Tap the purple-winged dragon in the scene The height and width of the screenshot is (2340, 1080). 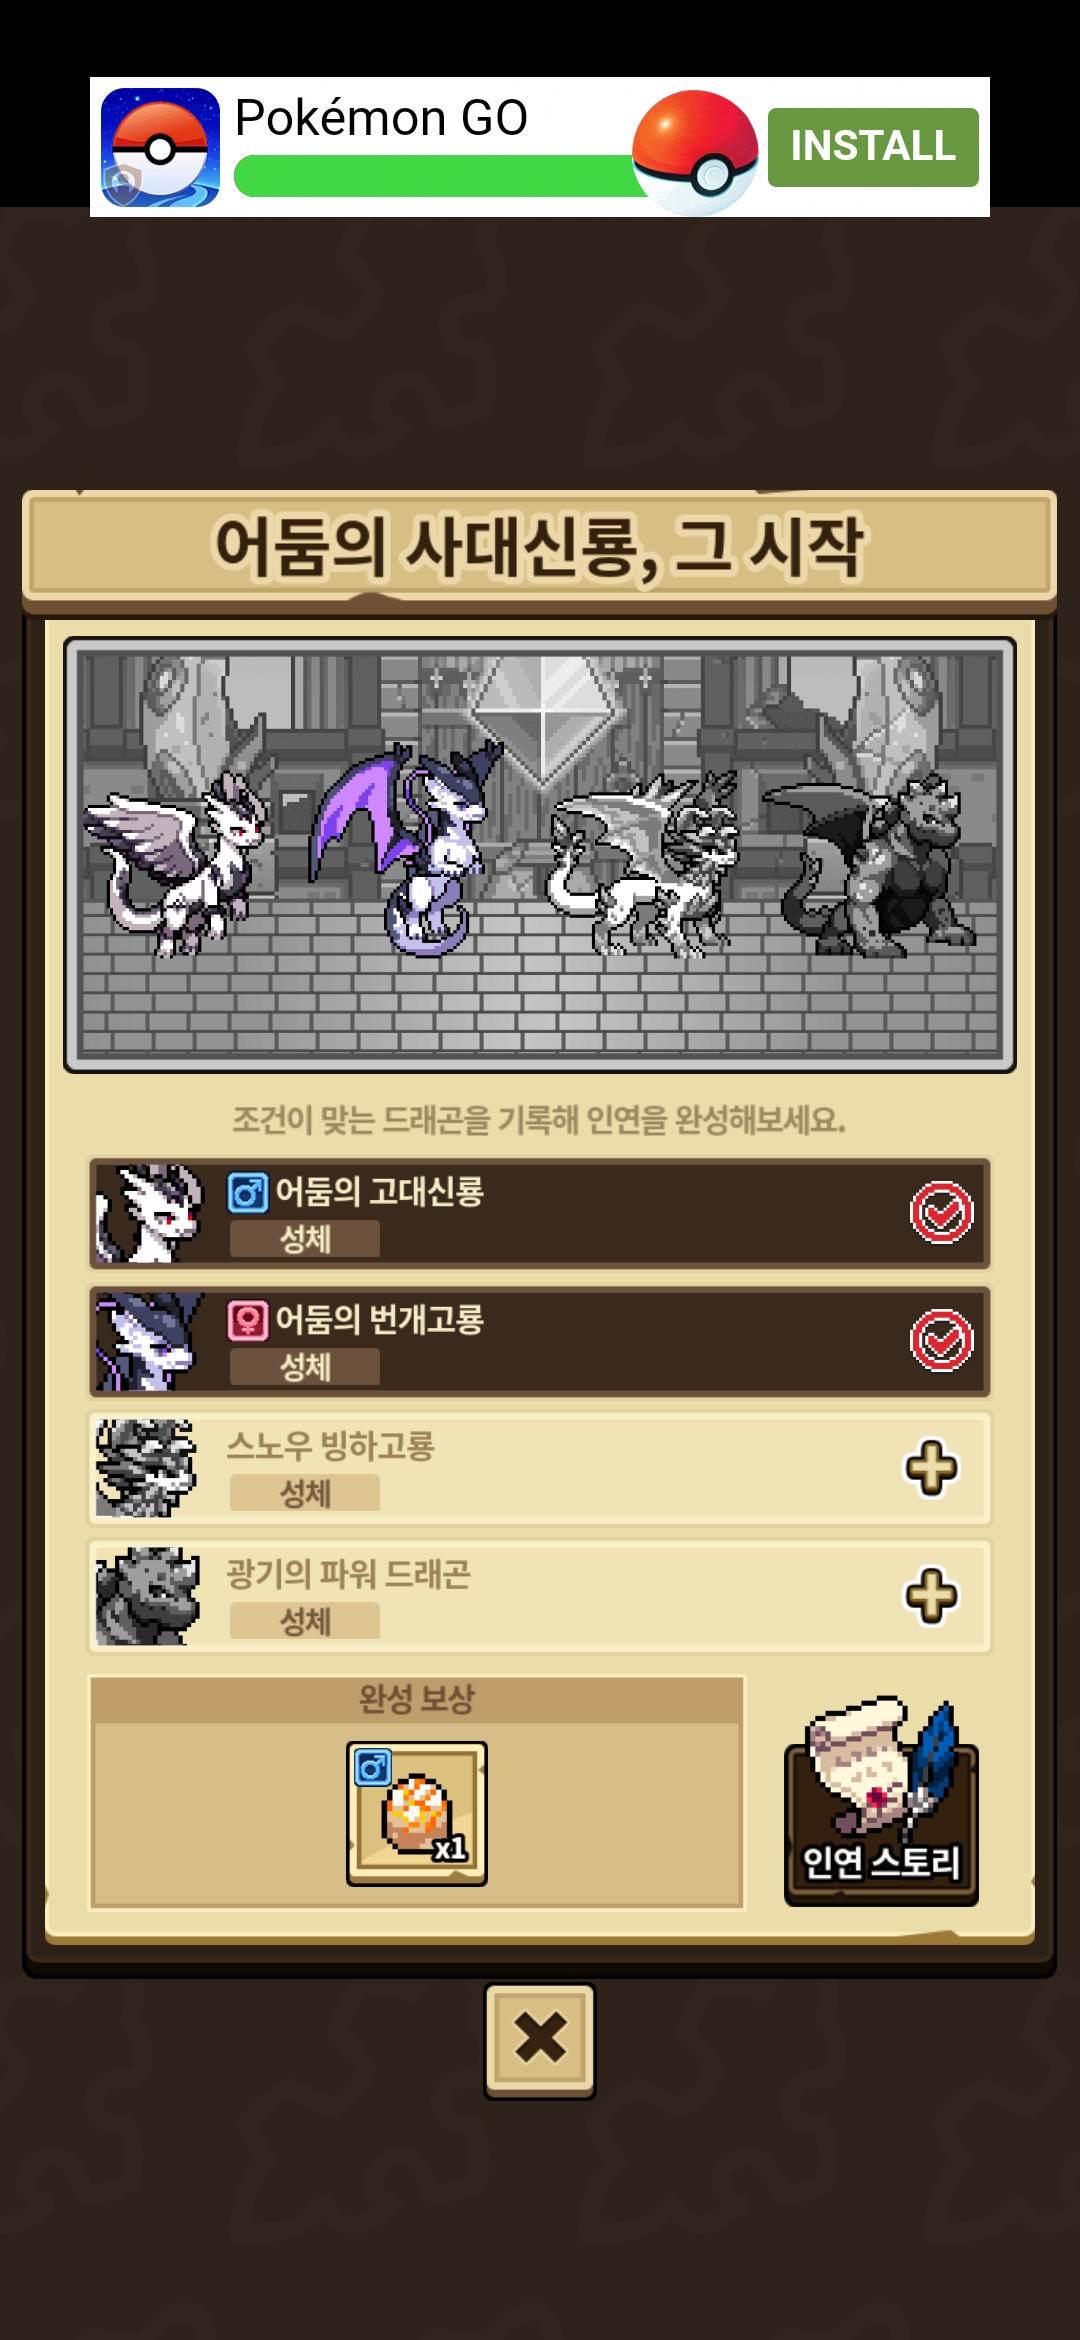[x=405, y=847]
